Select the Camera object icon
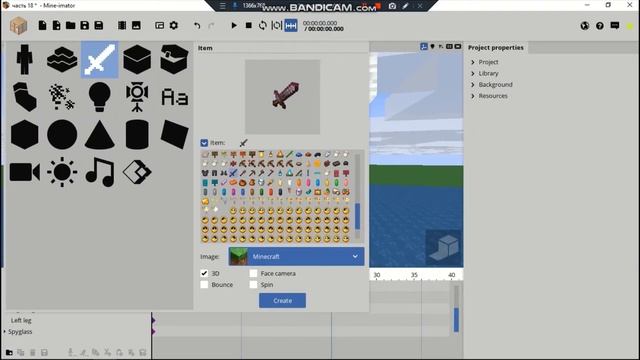The height and width of the screenshot is (360, 640). coord(24,172)
